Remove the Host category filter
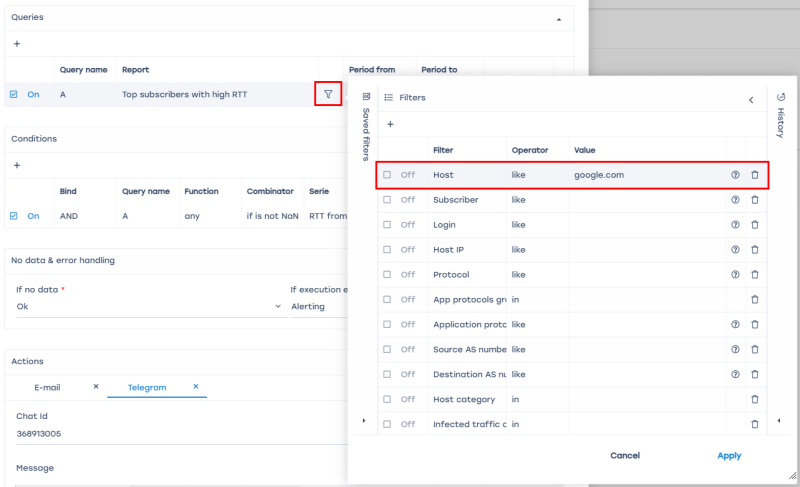Image resolution: width=800 pixels, height=487 pixels. click(x=755, y=399)
